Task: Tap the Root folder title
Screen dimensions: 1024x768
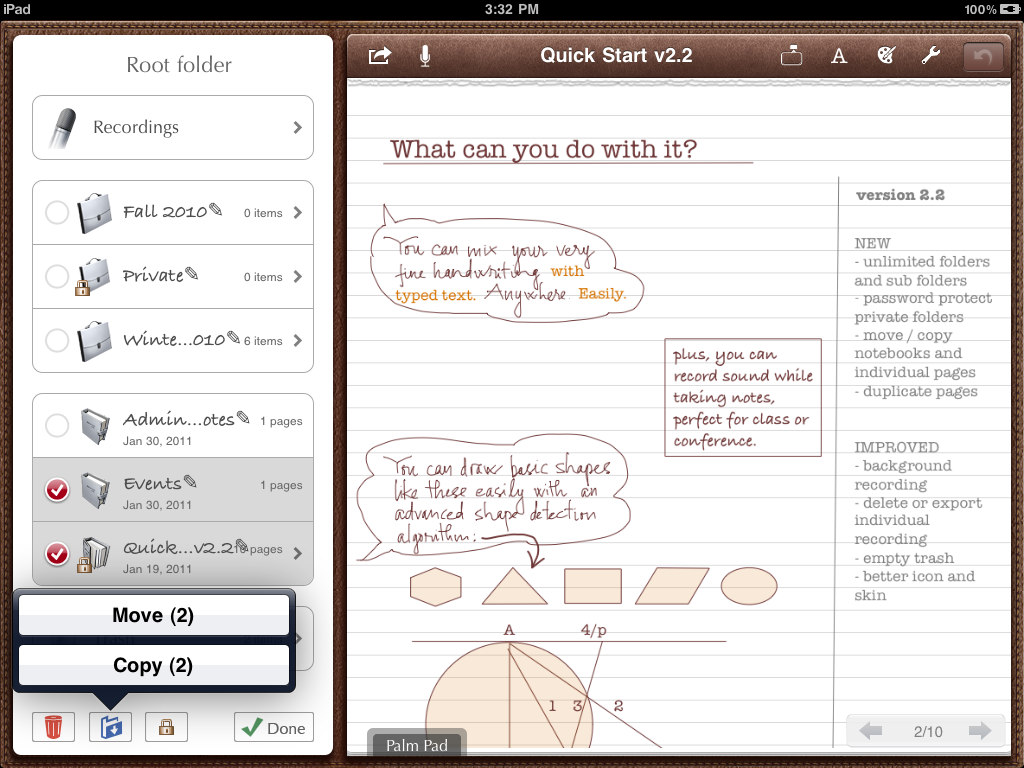Action: 179,65
